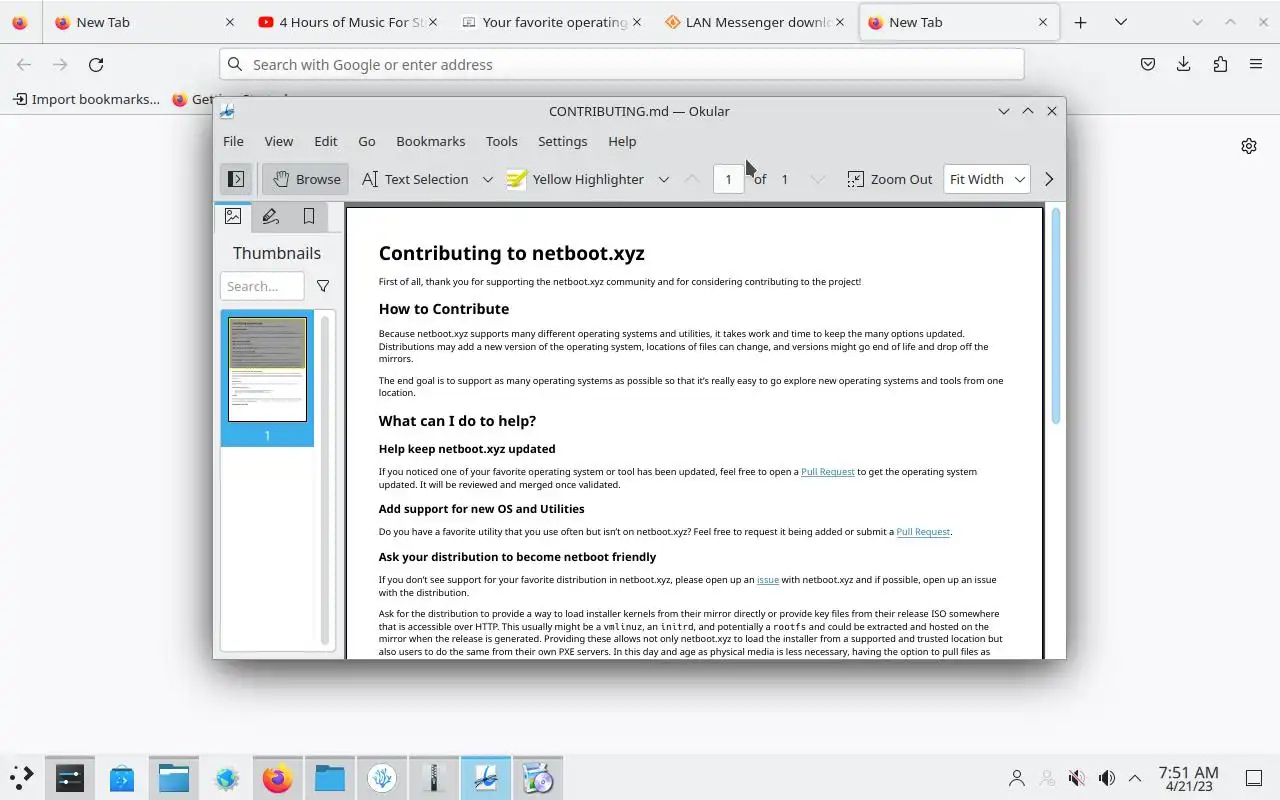This screenshot has height=800, width=1280.
Task: Click the current page number field
Action: tap(728, 179)
